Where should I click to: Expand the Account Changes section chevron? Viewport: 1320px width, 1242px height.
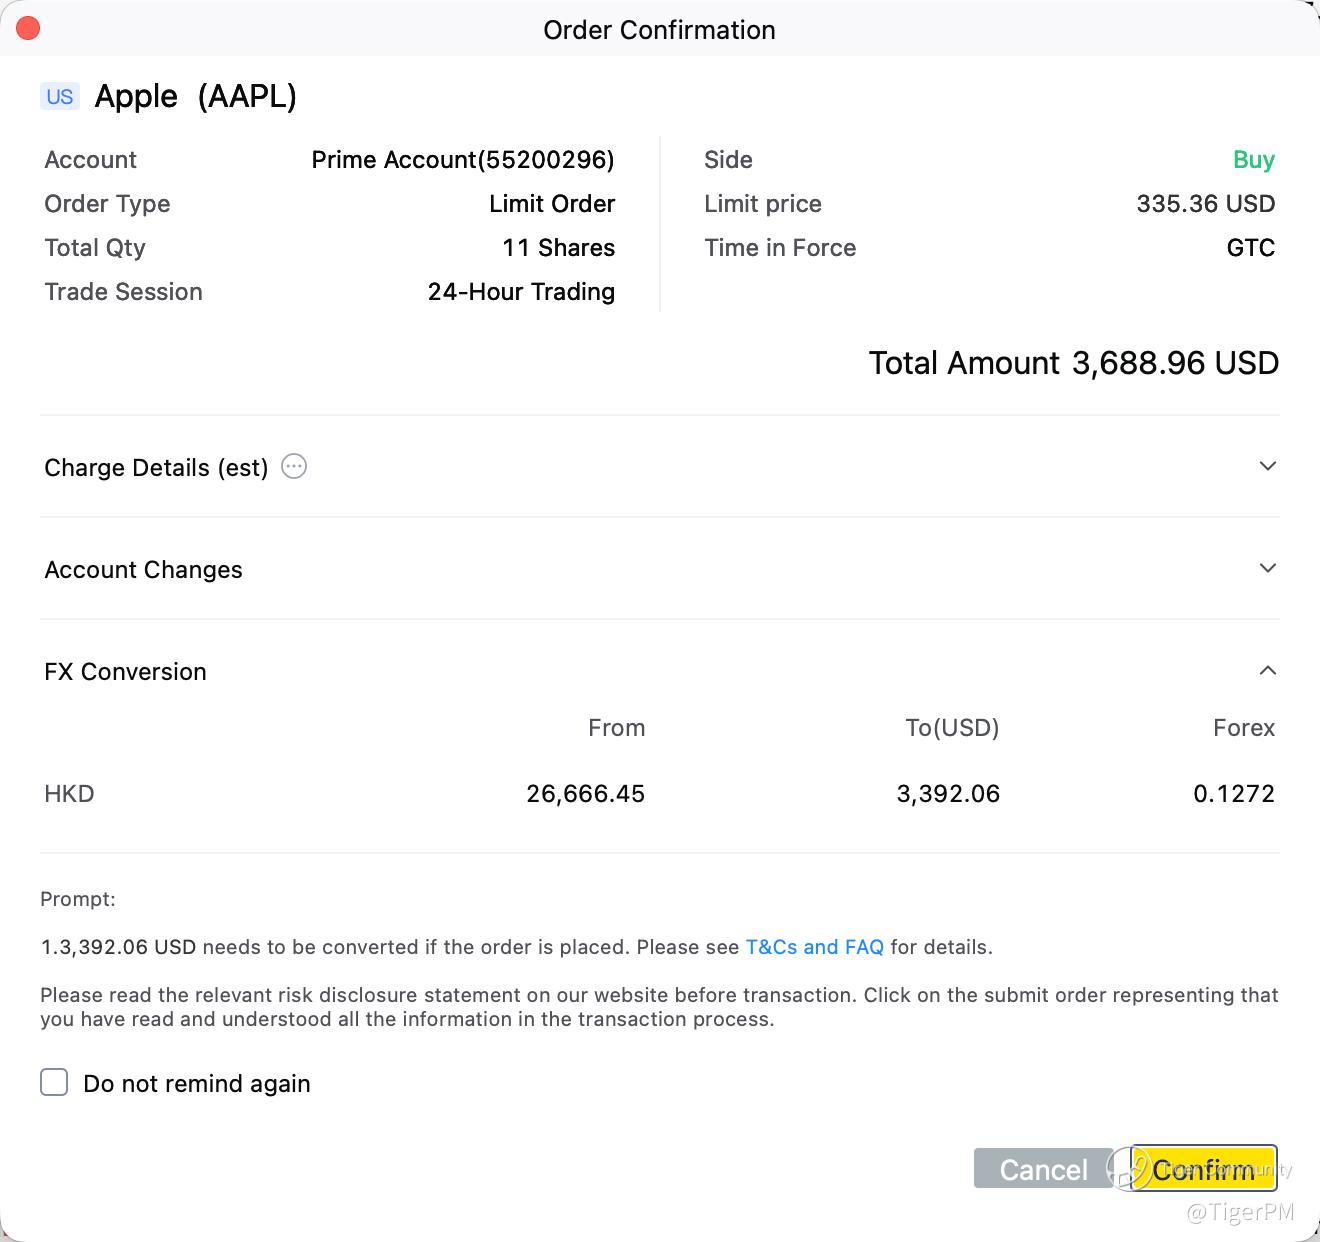[x=1267, y=568]
